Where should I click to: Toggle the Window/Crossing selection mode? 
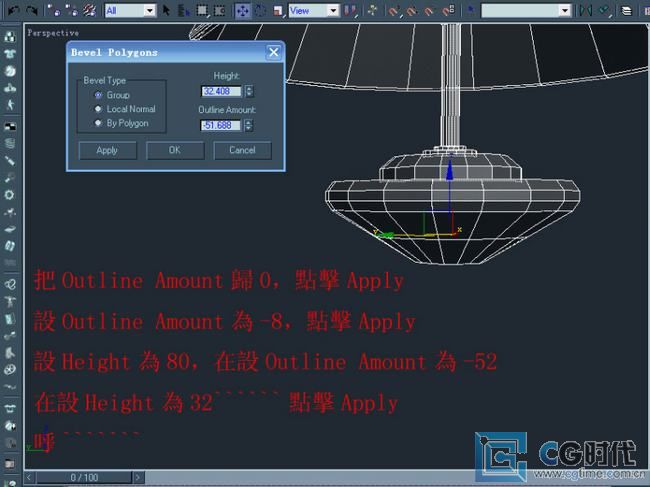click(x=220, y=10)
